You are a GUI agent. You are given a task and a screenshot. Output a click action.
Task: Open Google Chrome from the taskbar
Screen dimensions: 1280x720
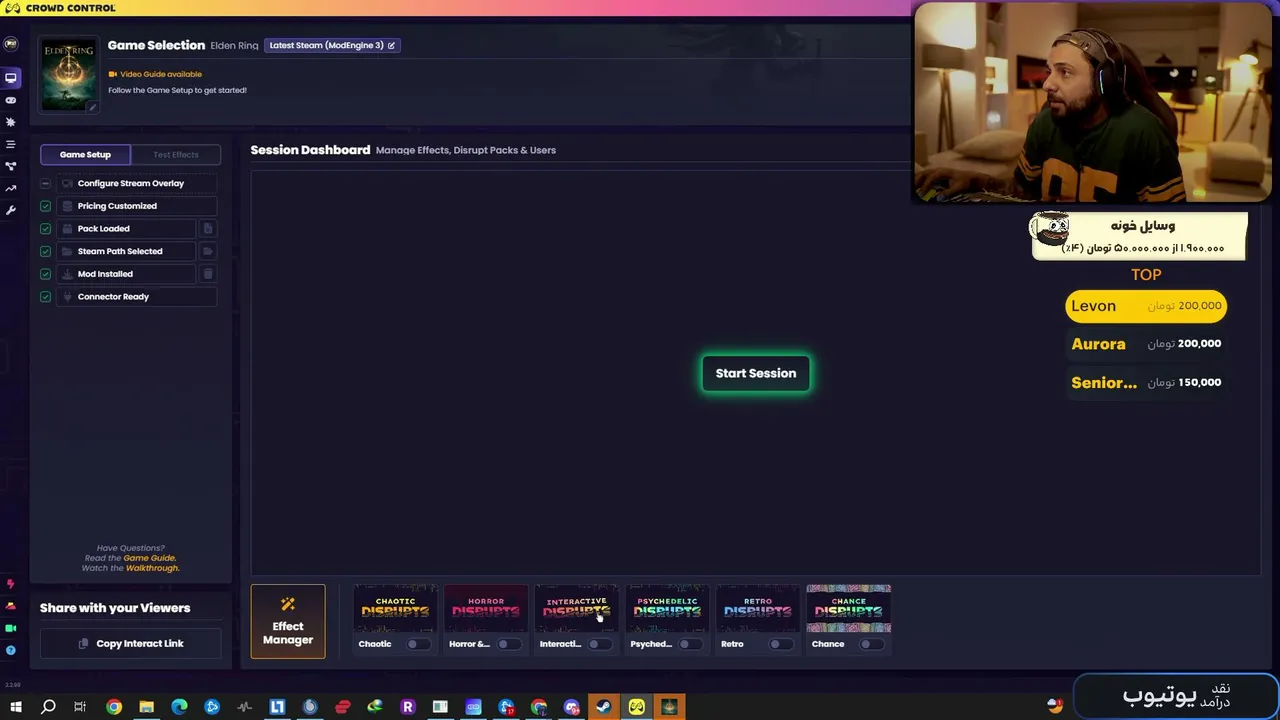(114, 707)
